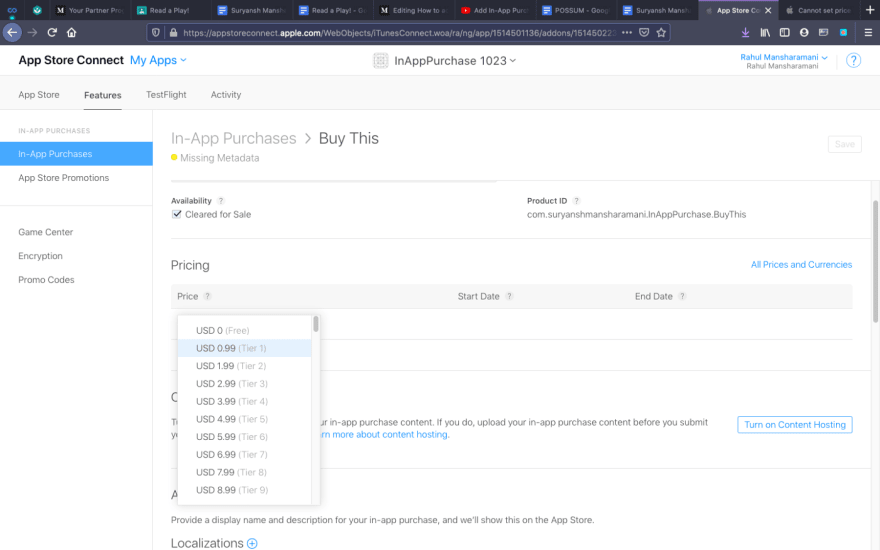Open App Store Promotions in the sidebar
The image size is (880, 550).
(63, 178)
